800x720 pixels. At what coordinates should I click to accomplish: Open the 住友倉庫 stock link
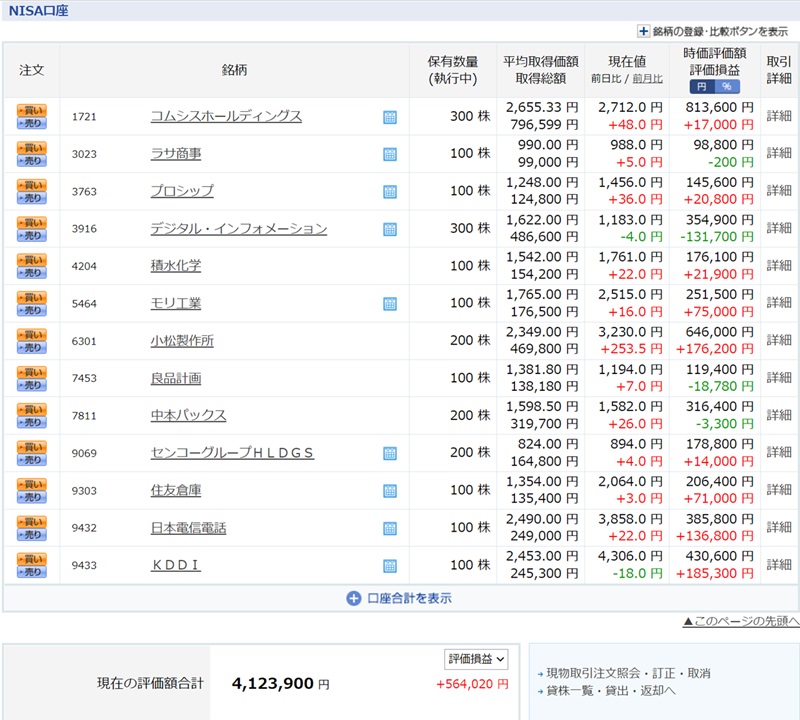[x=176, y=490]
